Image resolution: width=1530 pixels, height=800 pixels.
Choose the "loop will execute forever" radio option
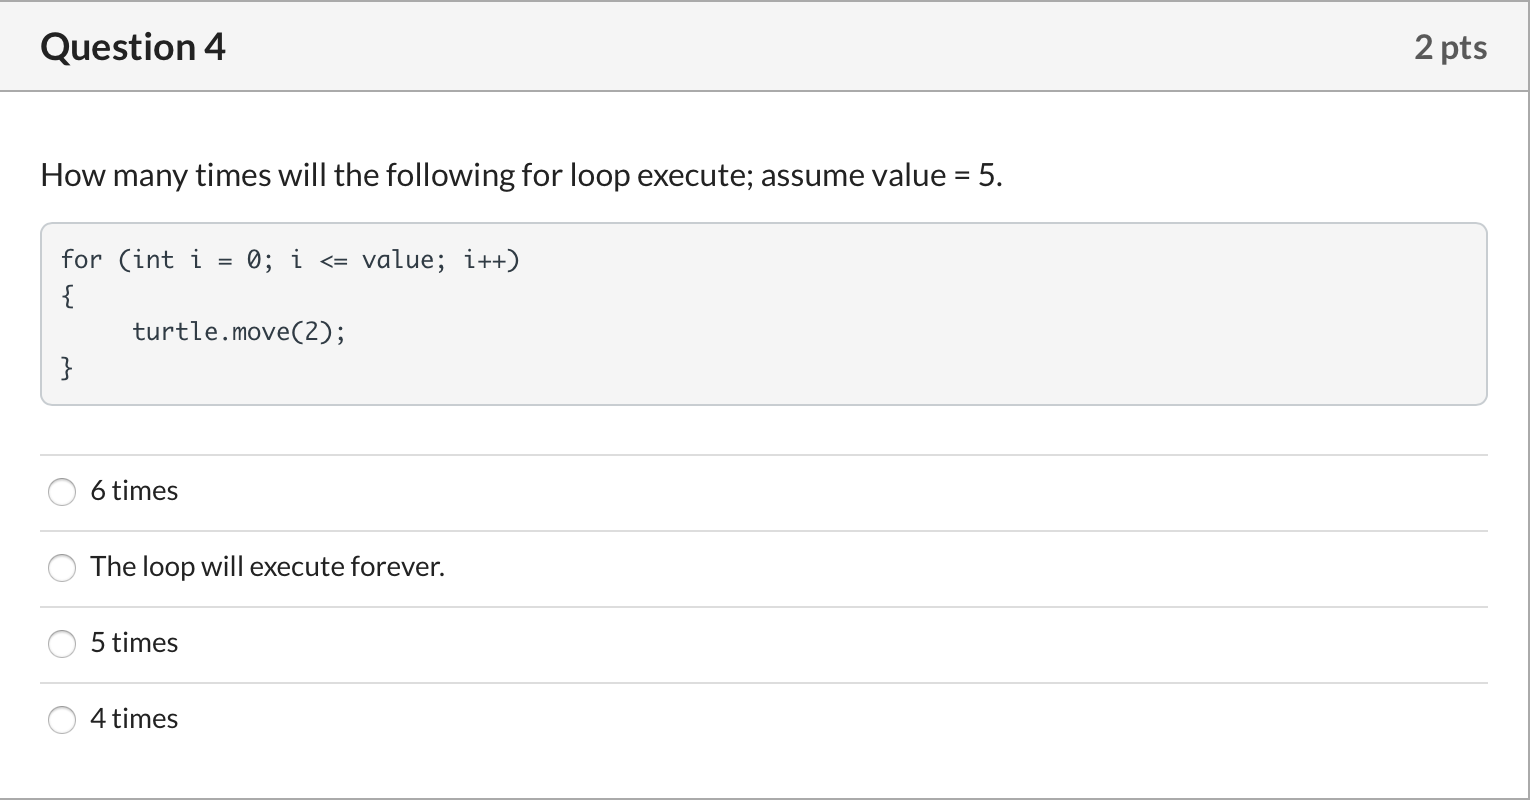click(x=62, y=568)
